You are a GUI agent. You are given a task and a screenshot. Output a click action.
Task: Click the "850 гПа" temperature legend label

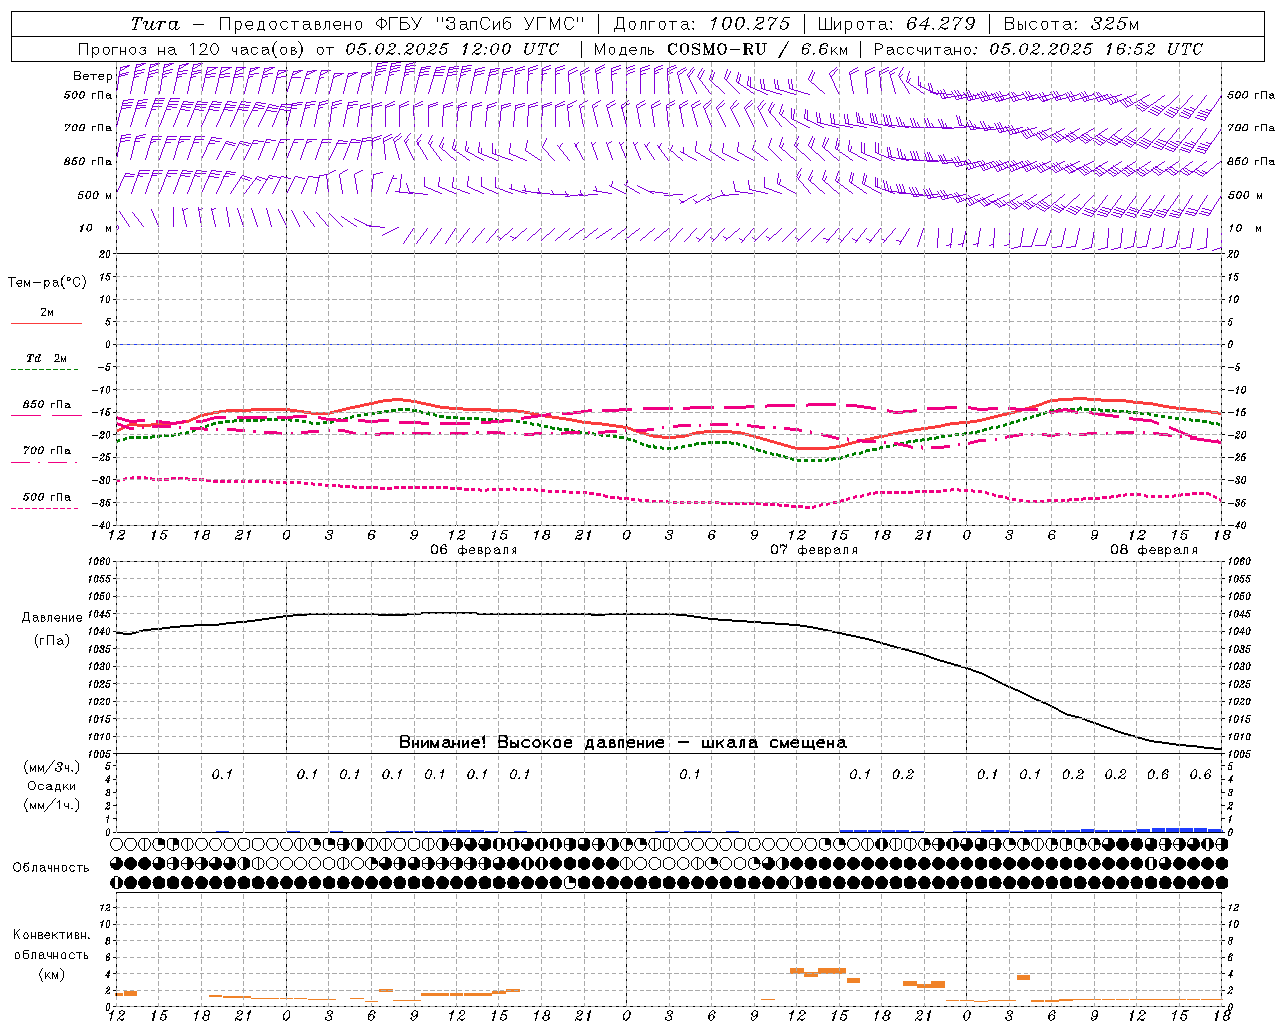click(x=47, y=405)
